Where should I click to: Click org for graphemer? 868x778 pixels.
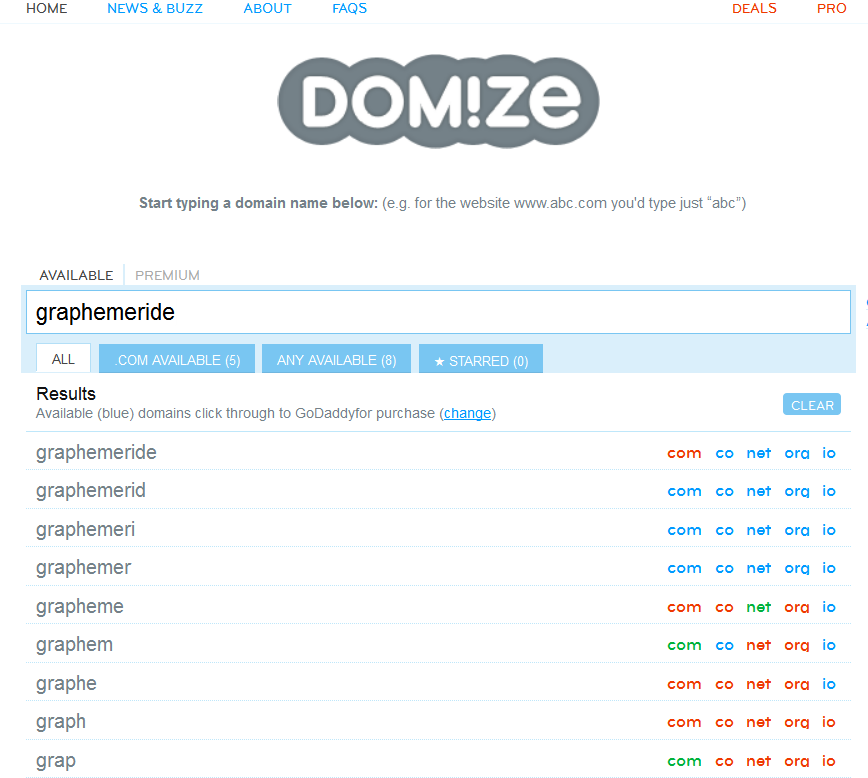coord(797,568)
